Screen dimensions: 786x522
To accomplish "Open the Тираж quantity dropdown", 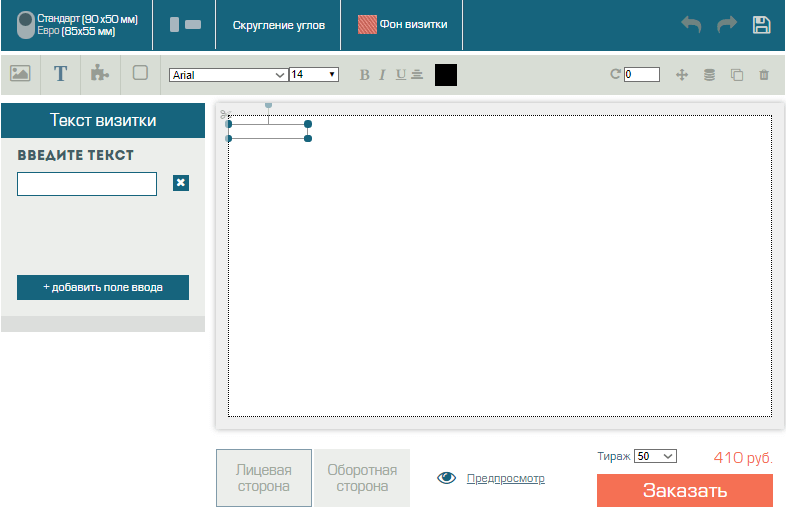I will coord(655,456).
